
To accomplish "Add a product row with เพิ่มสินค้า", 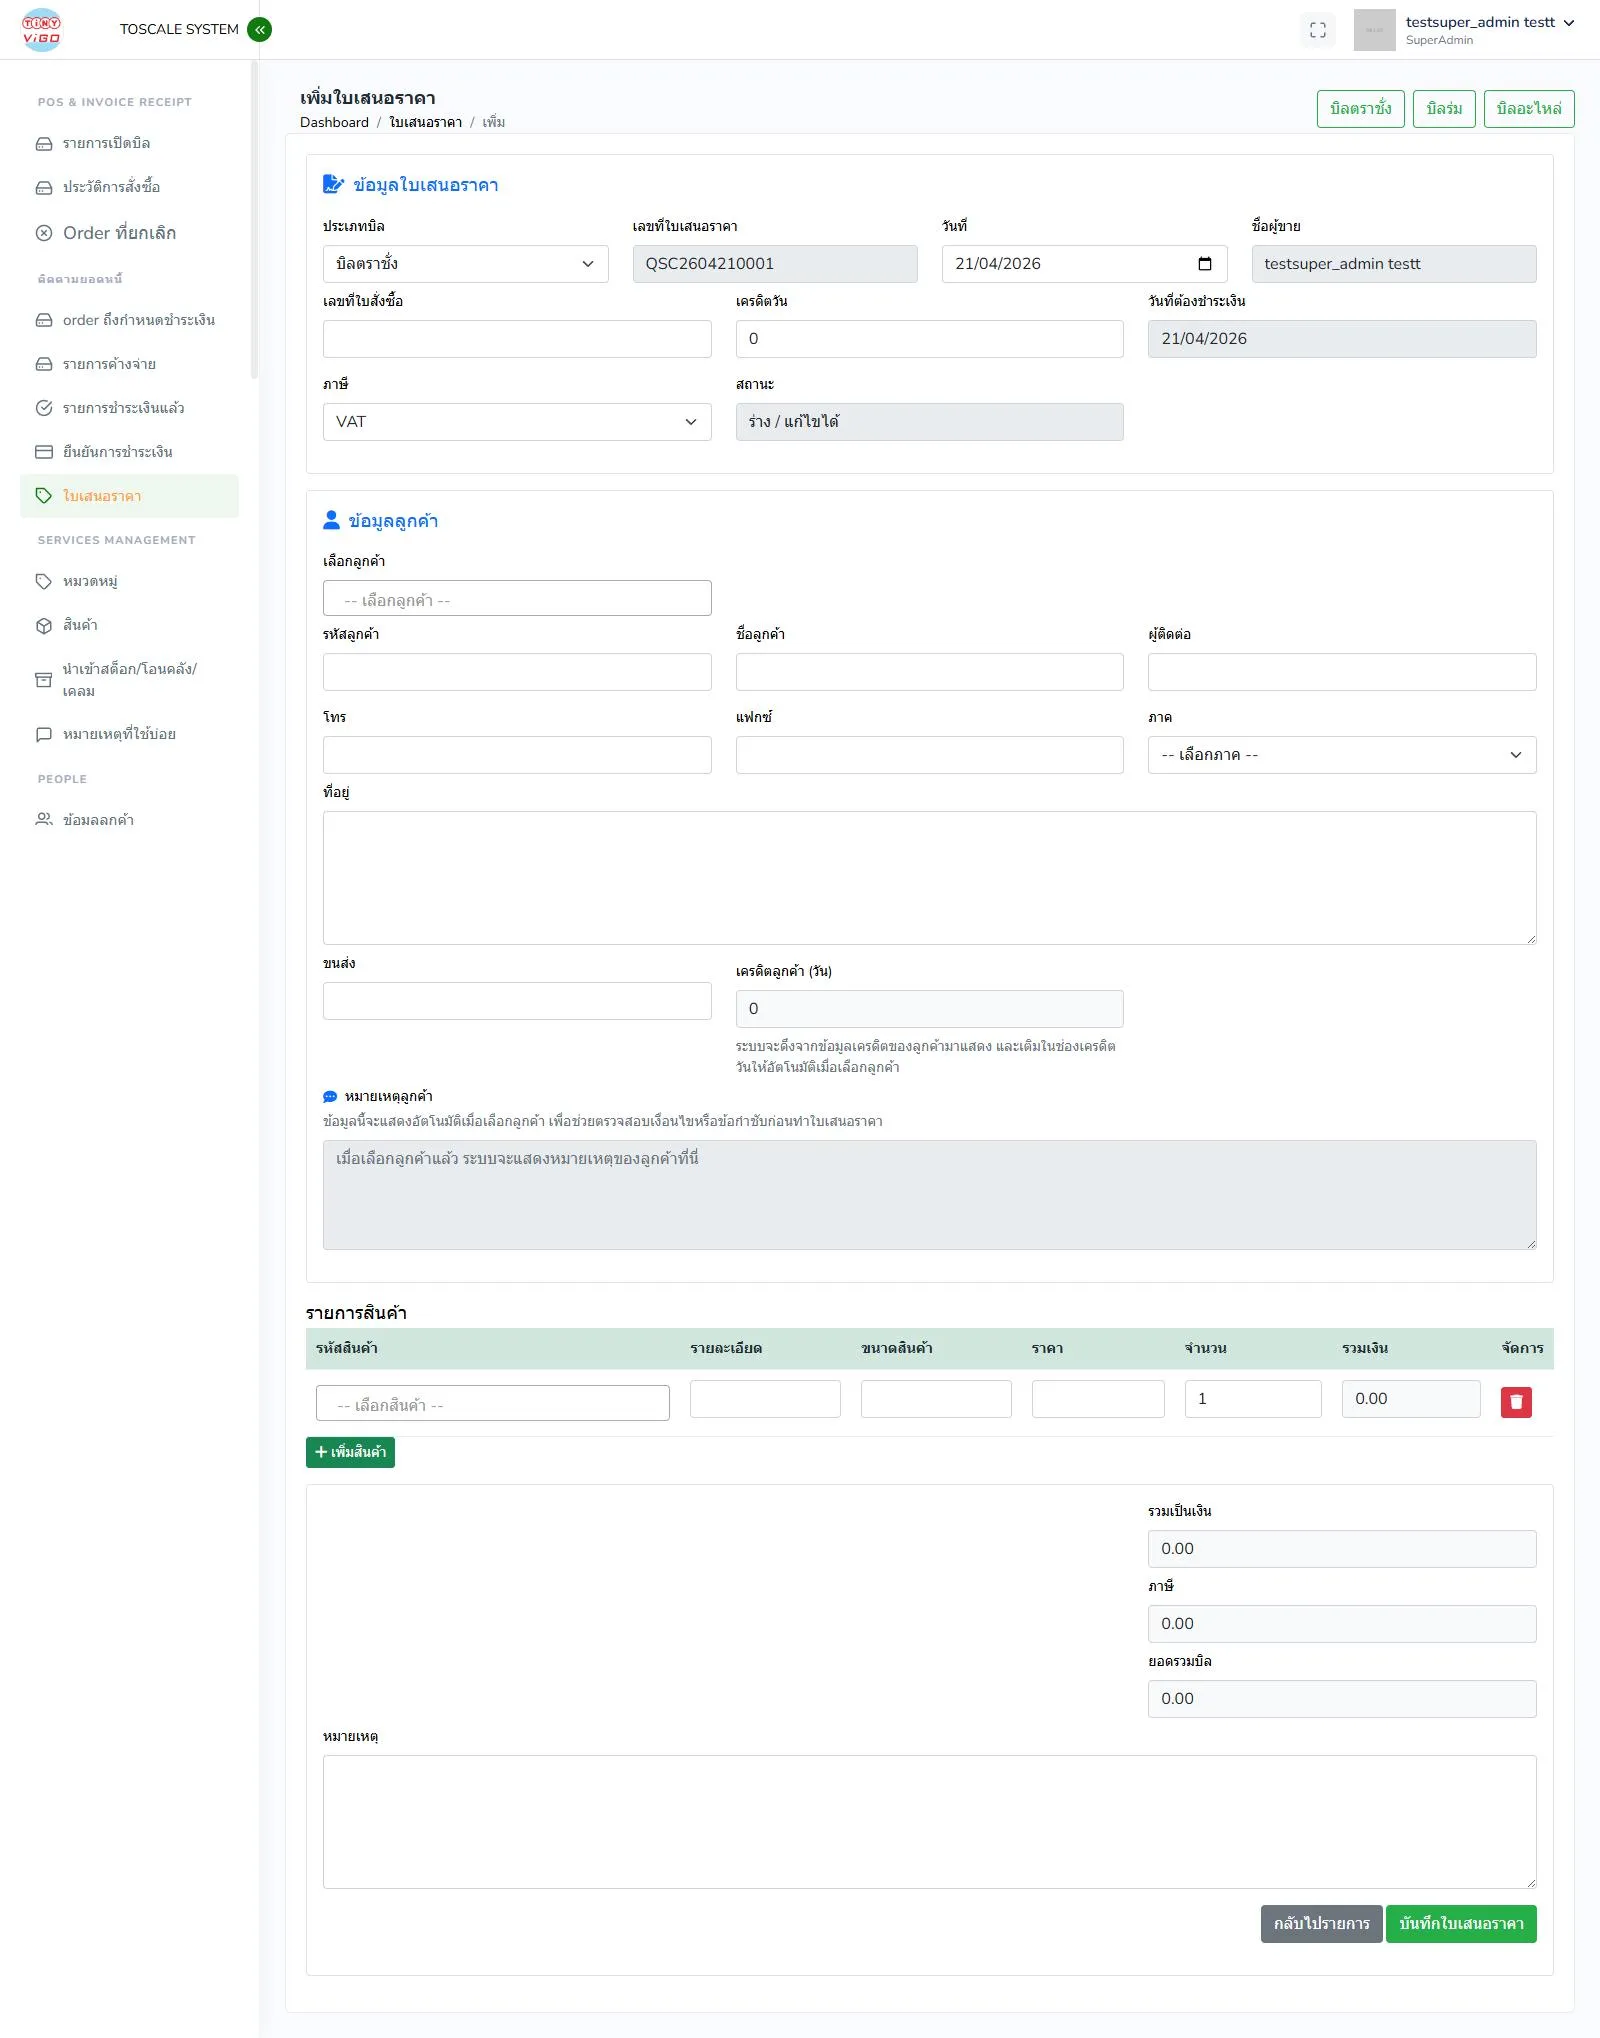I will [x=350, y=1452].
